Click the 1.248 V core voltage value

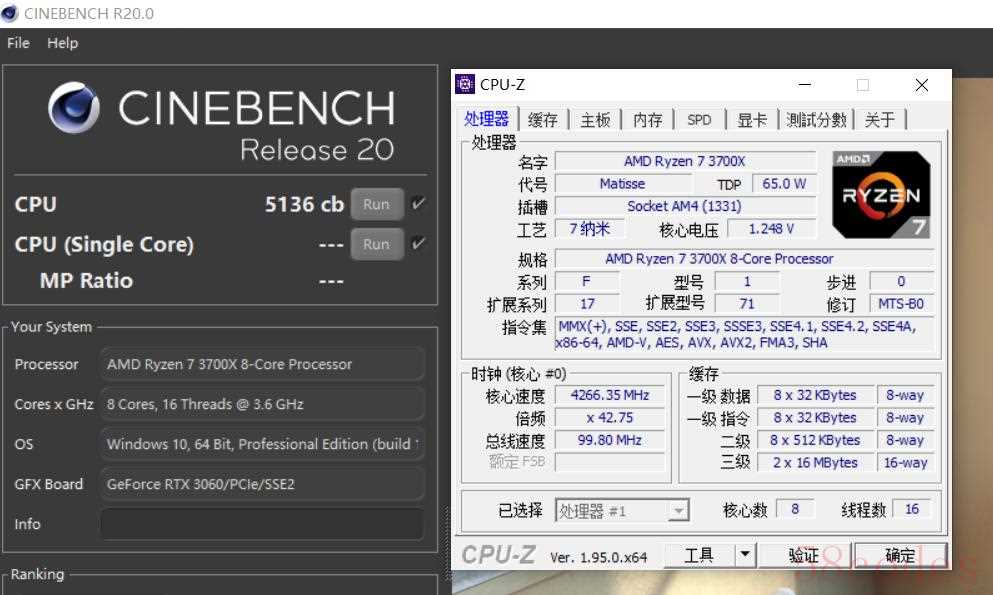click(x=771, y=229)
